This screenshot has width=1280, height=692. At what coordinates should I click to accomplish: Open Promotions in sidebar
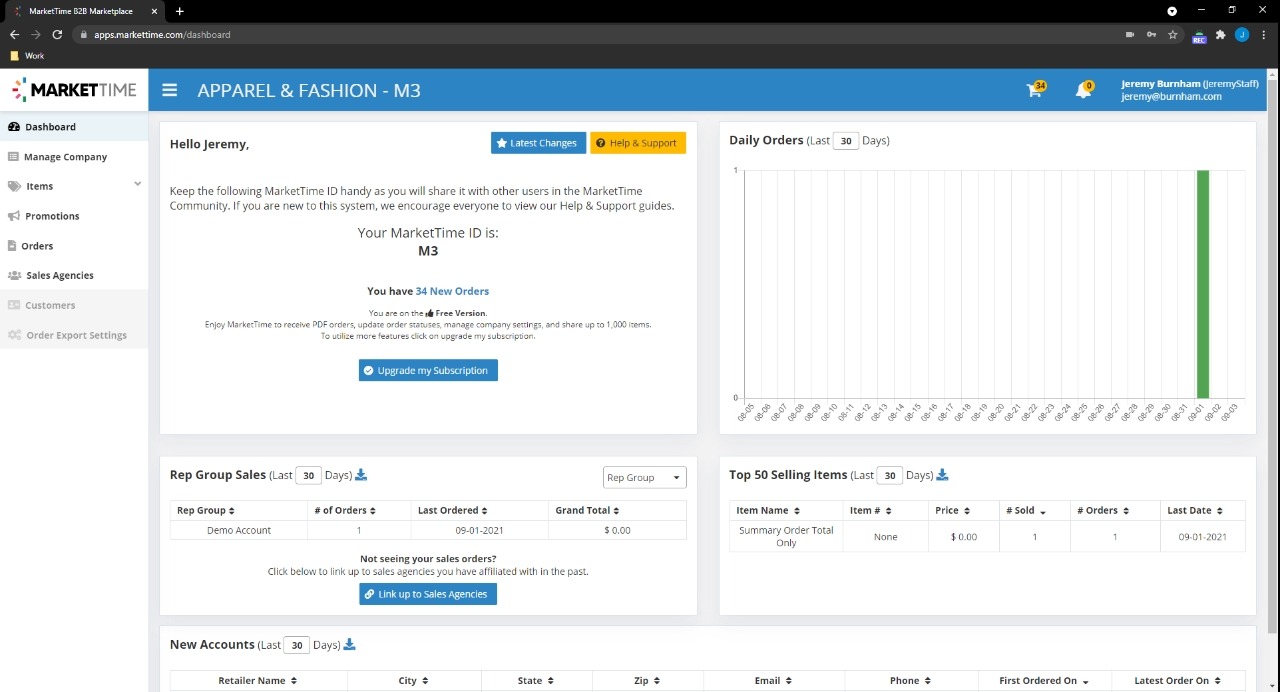(74, 216)
